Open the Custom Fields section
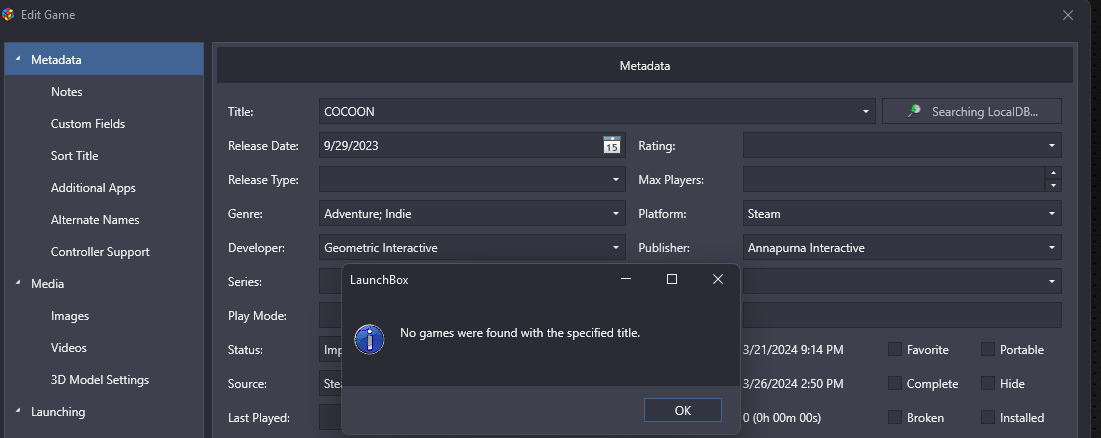 [x=88, y=124]
